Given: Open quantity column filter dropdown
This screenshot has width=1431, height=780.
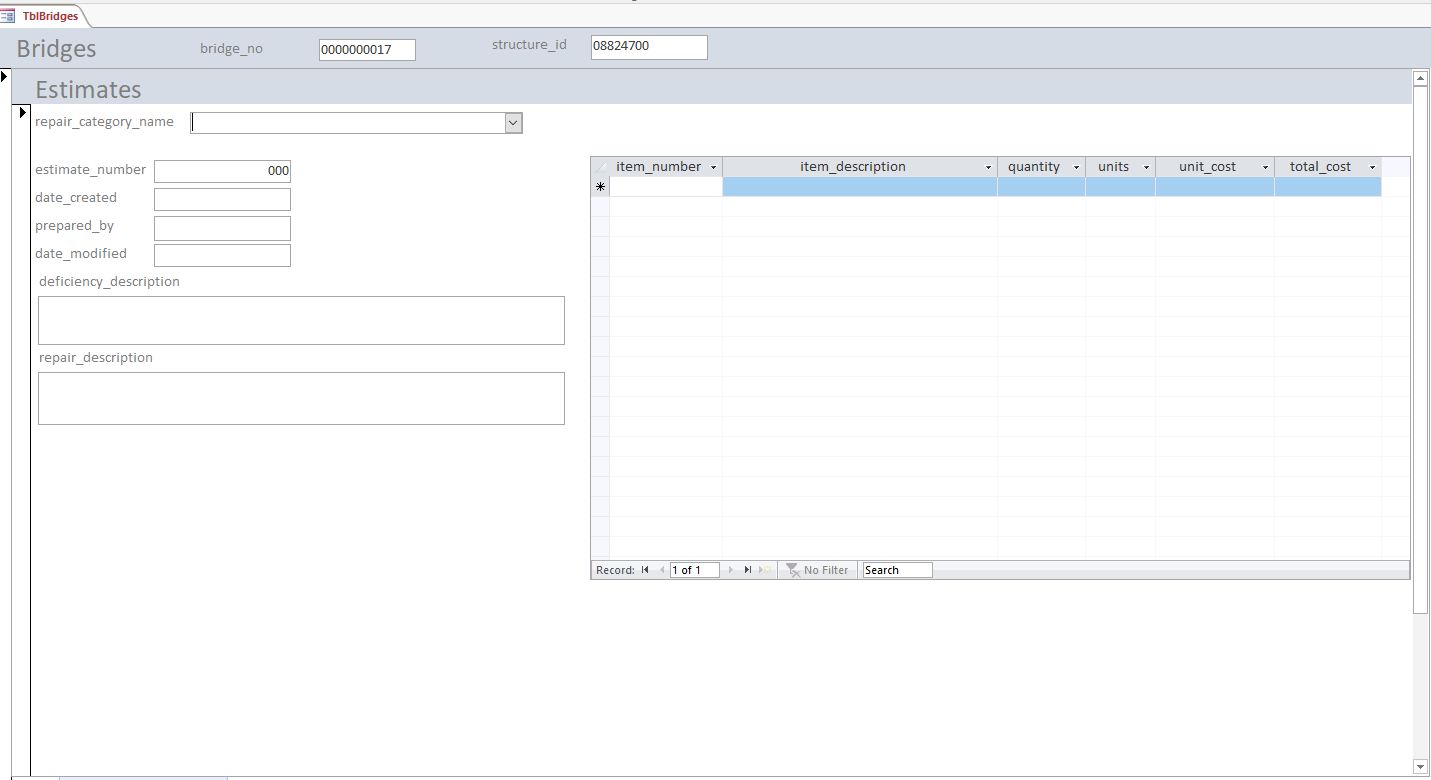Looking at the screenshot, I should [x=1077, y=167].
